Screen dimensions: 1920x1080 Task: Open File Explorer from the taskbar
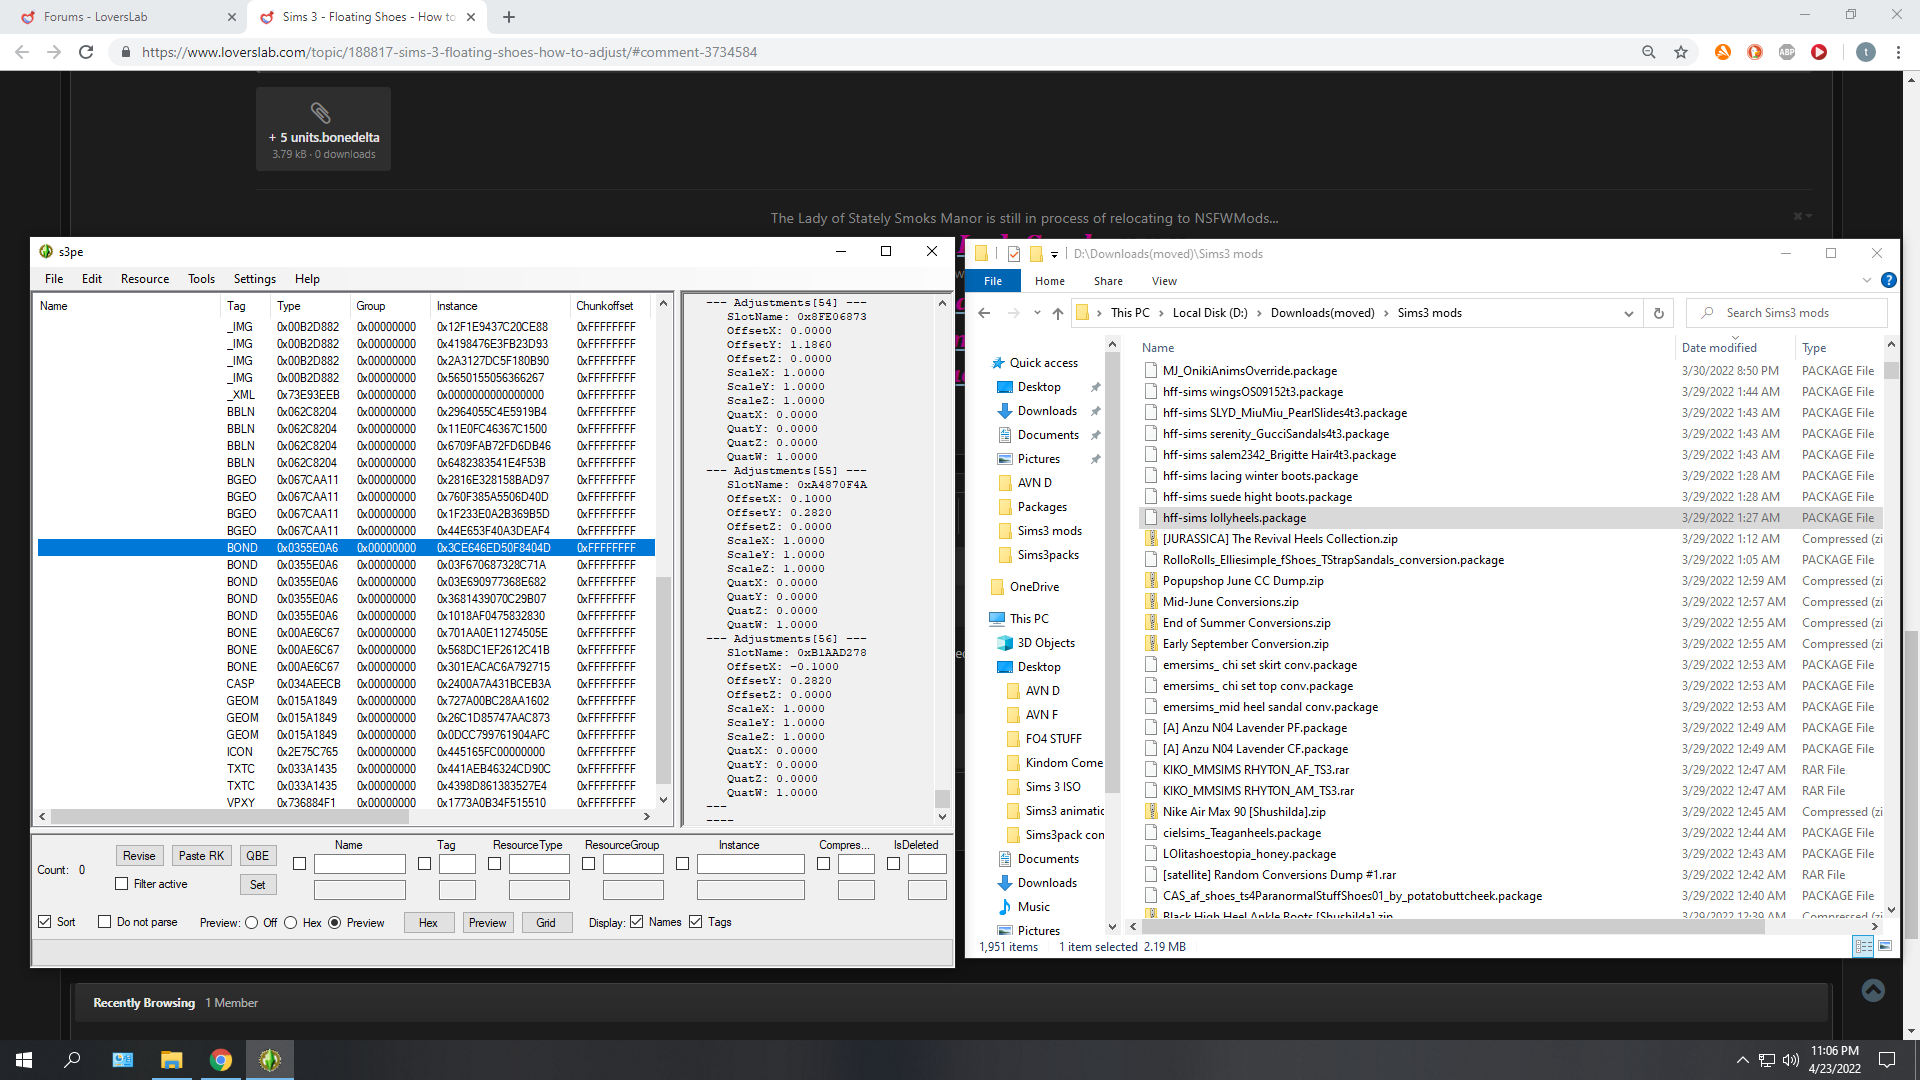click(171, 1060)
